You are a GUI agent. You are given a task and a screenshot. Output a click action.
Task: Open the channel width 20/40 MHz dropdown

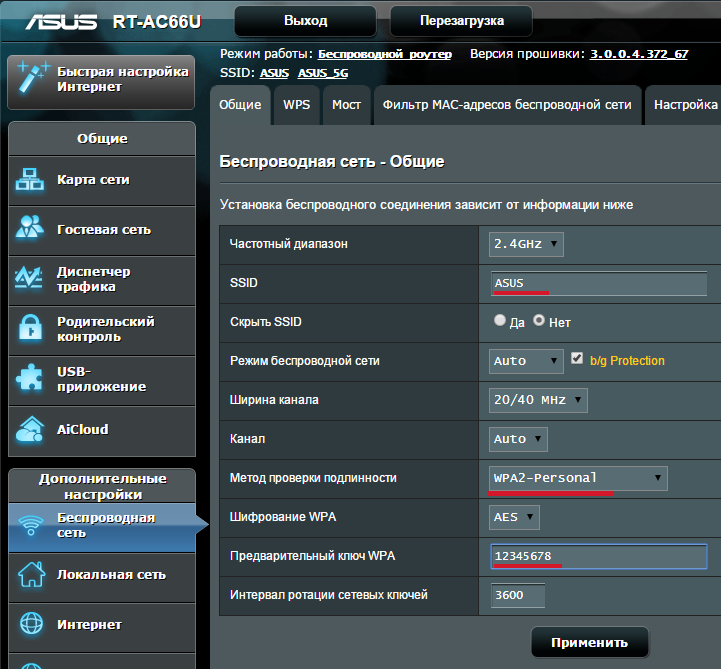(x=538, y=400)
